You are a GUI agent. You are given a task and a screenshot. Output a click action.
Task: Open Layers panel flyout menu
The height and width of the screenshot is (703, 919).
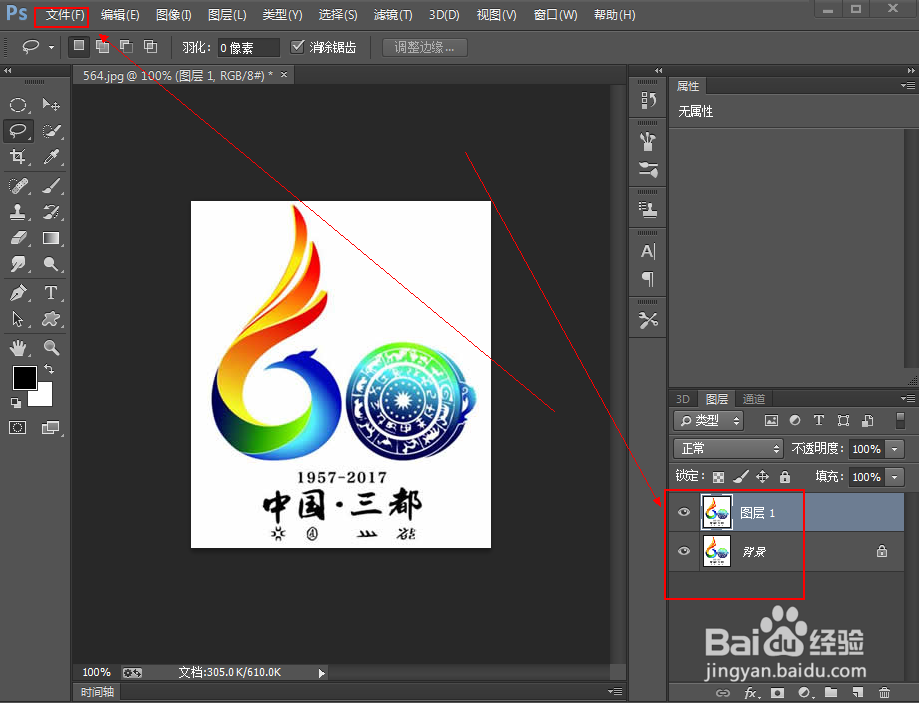[908, 399]
